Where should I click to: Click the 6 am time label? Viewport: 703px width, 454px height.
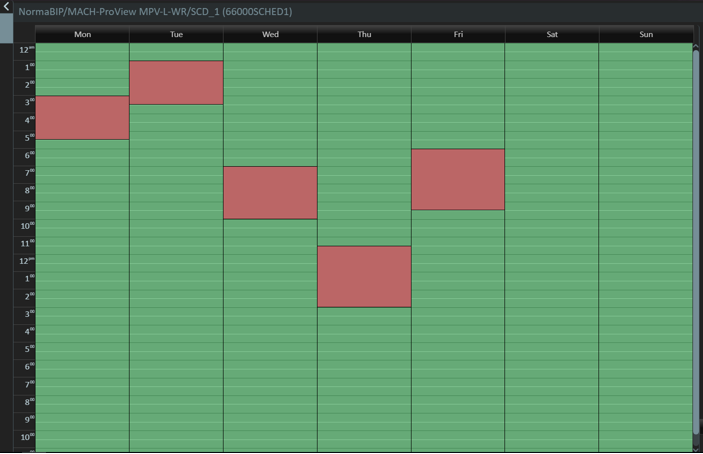[25, 156]
